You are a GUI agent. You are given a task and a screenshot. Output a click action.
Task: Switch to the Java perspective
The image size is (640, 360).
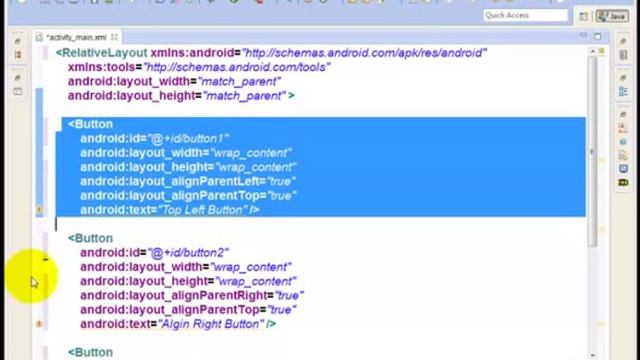pos(612,16)
